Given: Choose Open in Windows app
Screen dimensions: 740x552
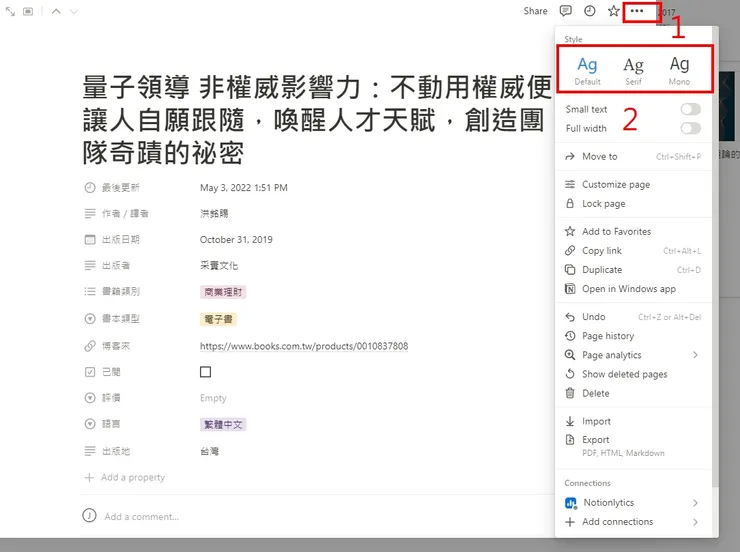Looking at the screenshot, I should pos(633,289).
